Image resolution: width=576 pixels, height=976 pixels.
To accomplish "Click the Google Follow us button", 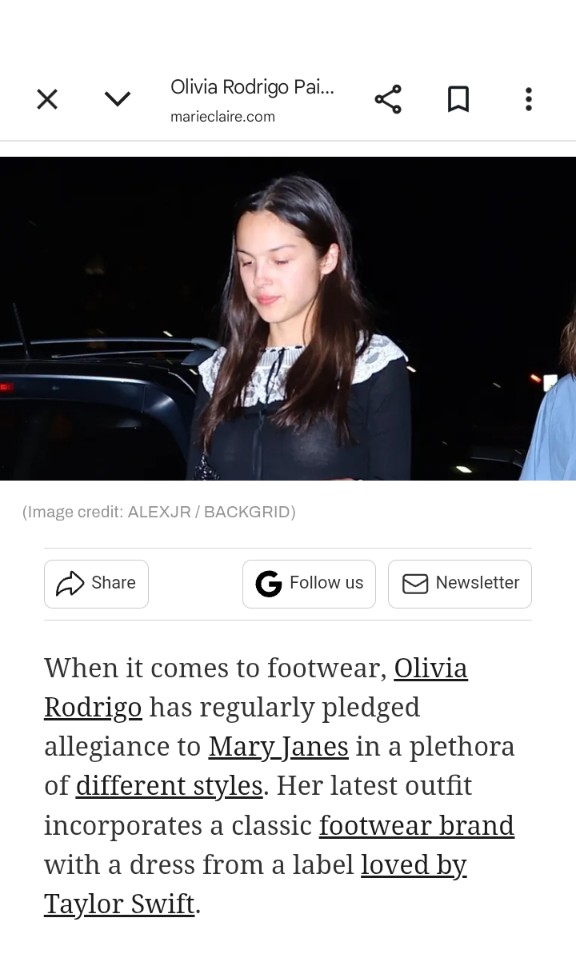I will (309, 584).
